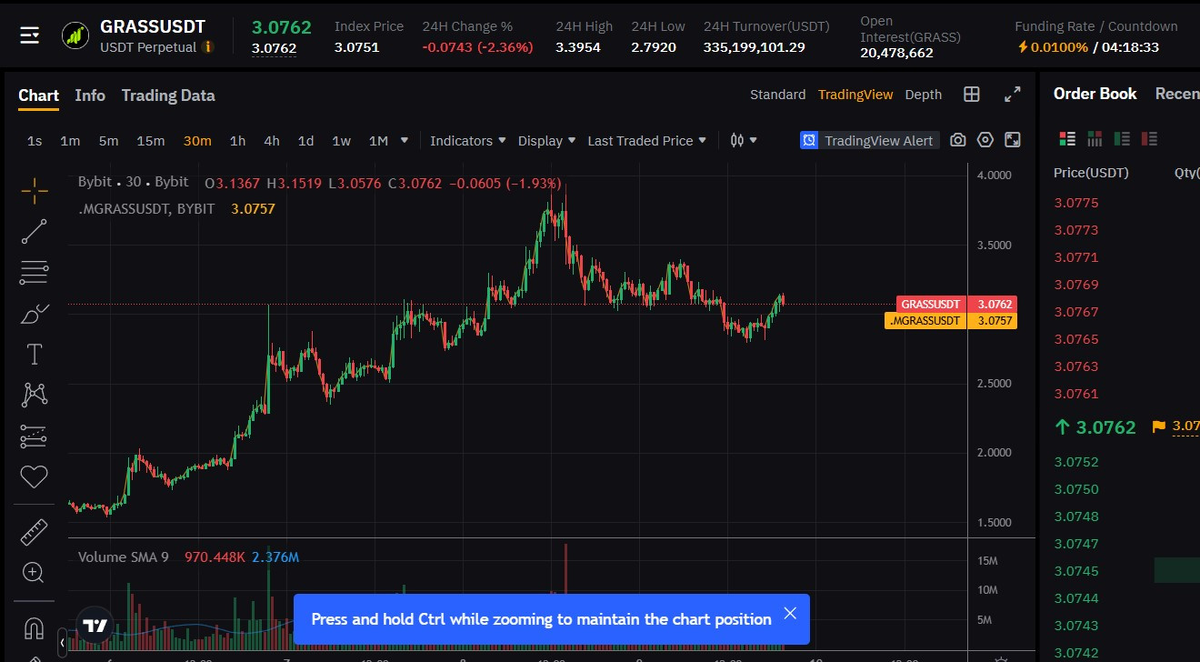Open the Last Traded Price dropdown
The image size is (1200, 662).
pyautogui.click(x=647, y=141)
